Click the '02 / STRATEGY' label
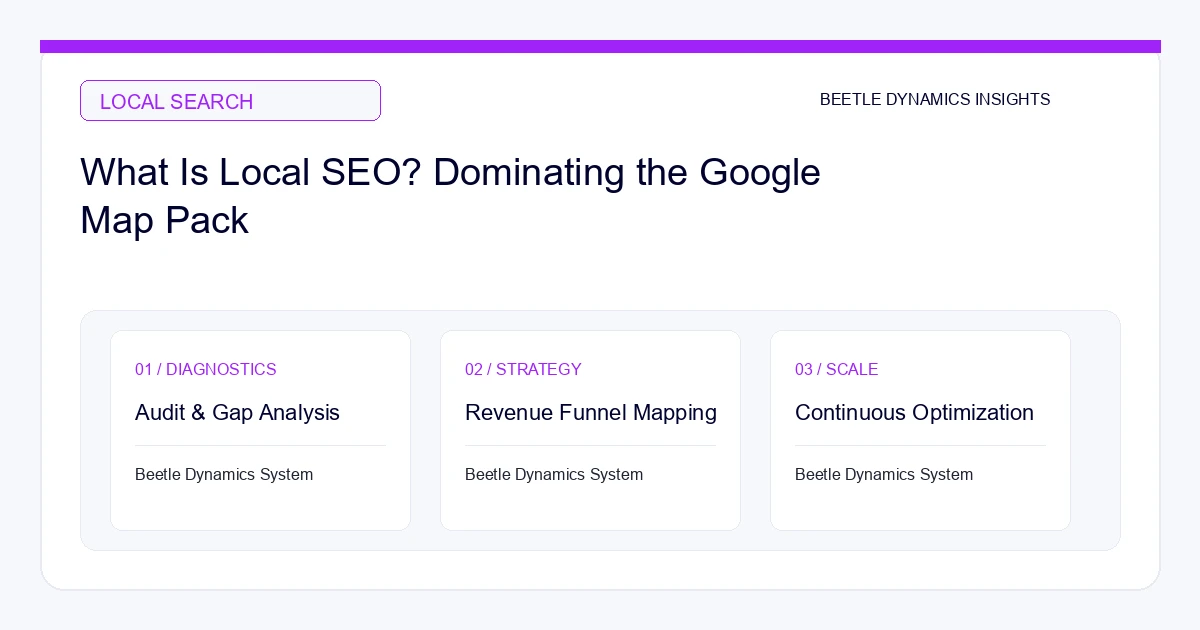The height and width of the screenshot is (630, 1200). coord(523,369)
